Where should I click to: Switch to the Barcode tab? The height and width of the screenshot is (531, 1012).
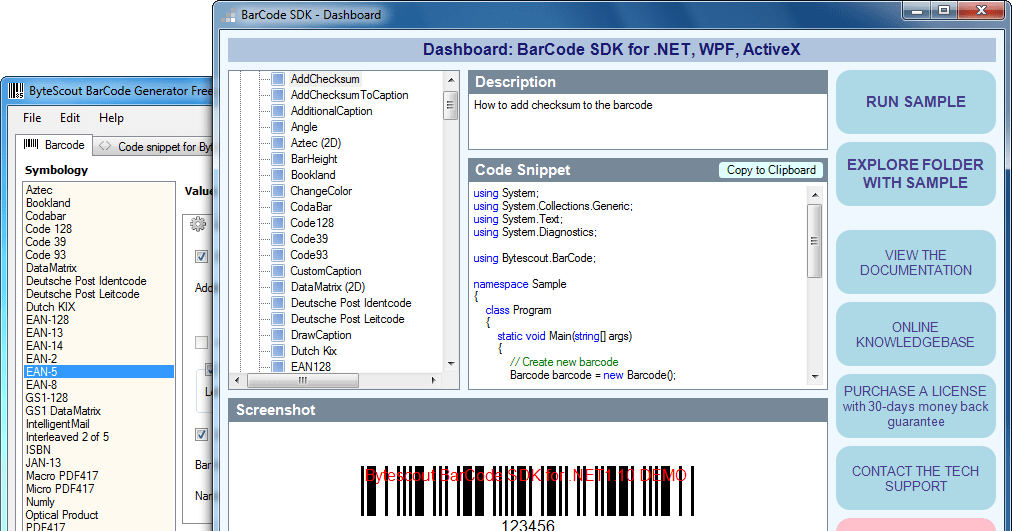point(54,145)
